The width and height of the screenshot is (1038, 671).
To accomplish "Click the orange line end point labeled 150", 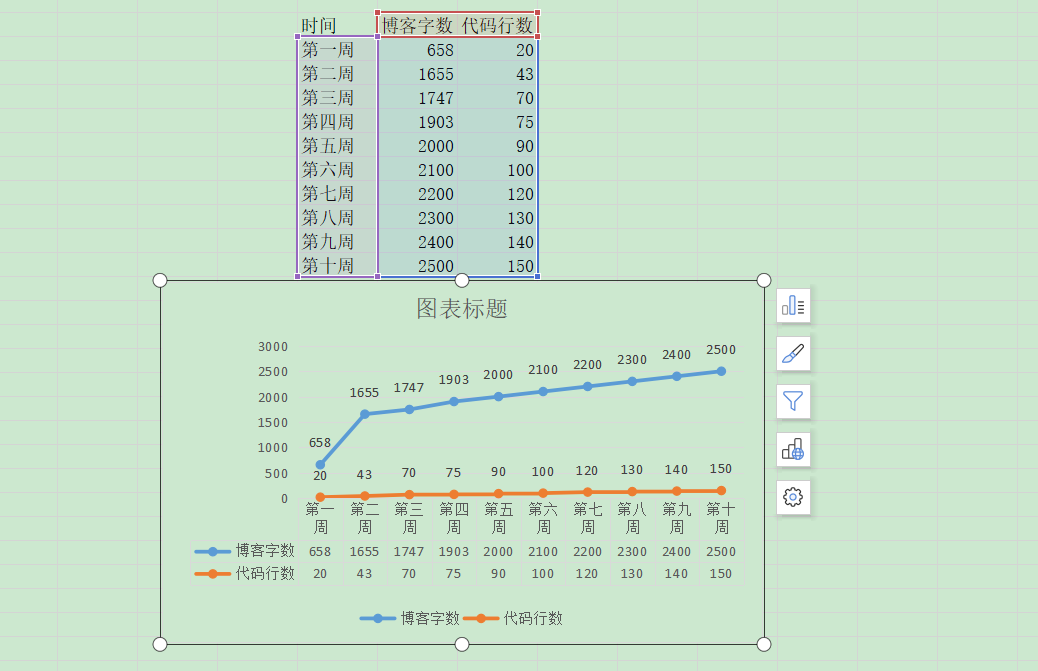I will tap(722, 491).
